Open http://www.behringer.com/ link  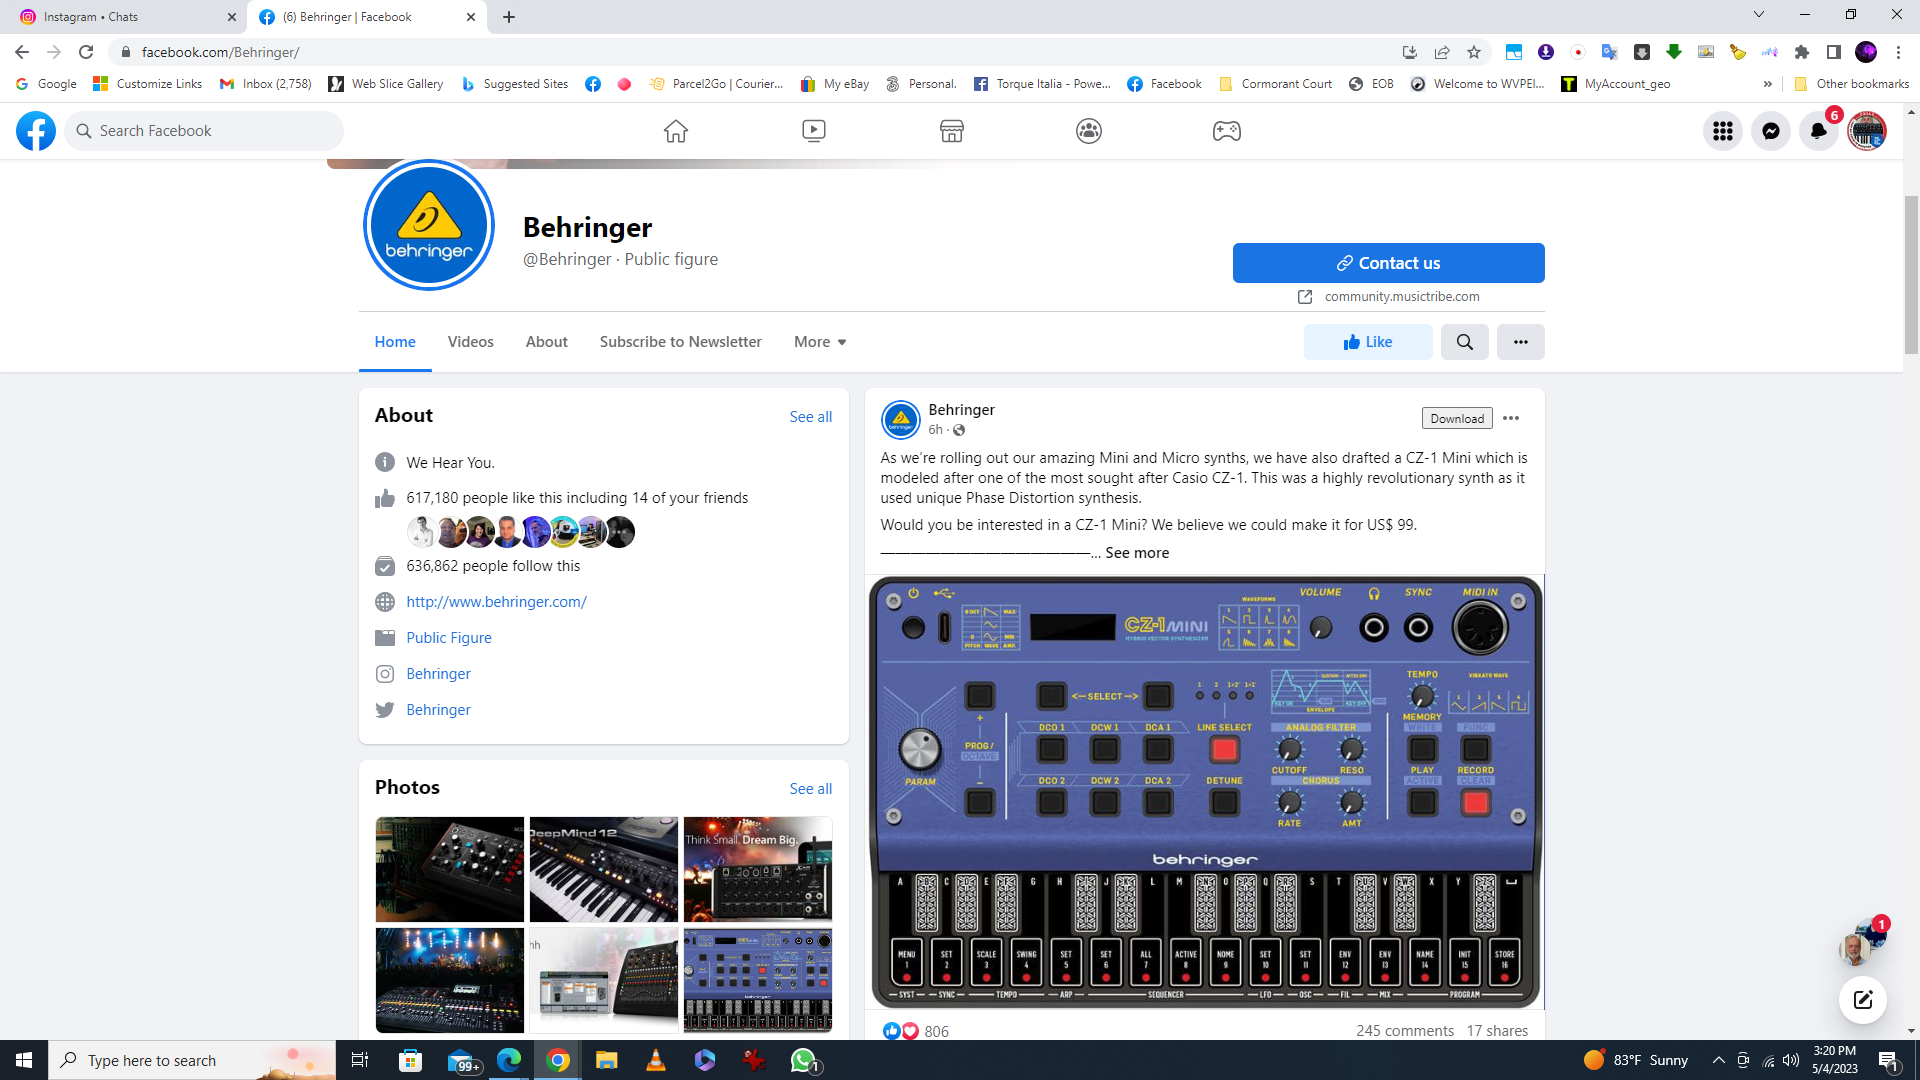496,602
